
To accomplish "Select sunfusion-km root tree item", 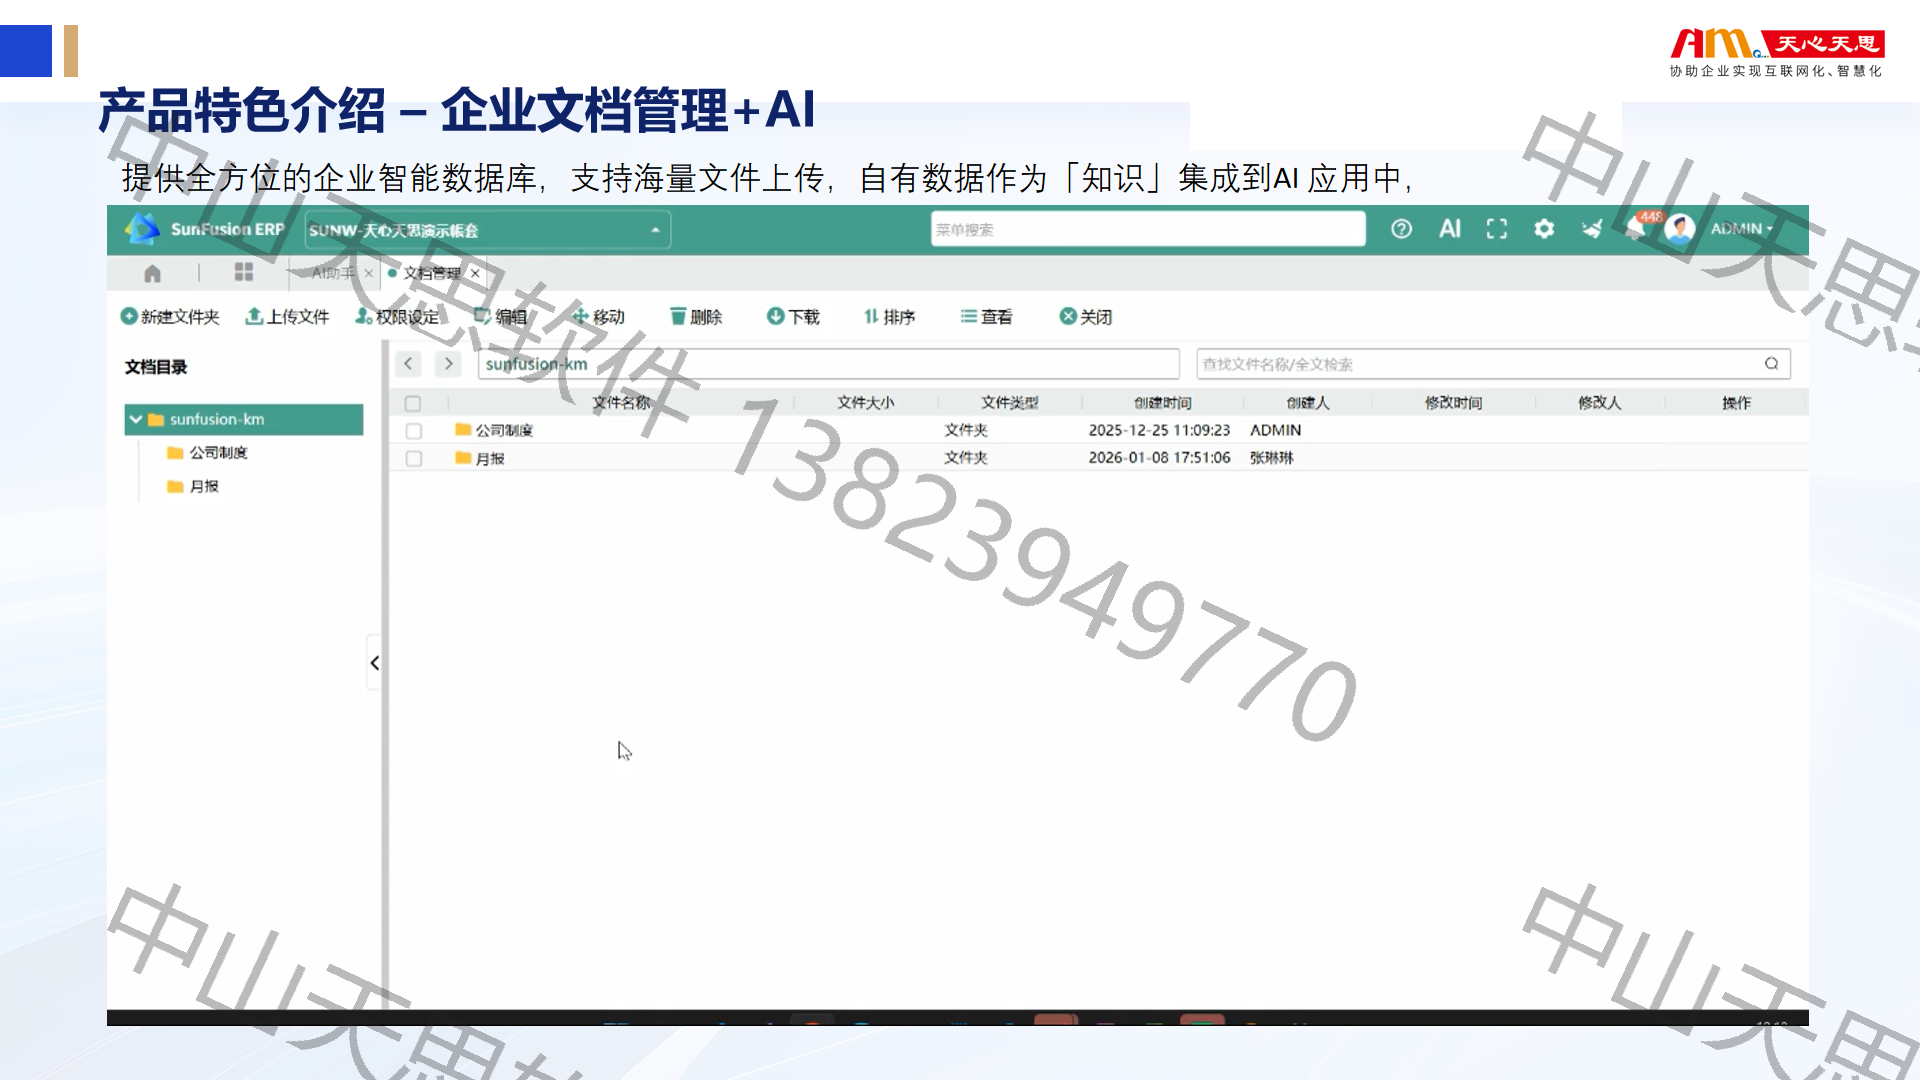I will tap(244, 419).
